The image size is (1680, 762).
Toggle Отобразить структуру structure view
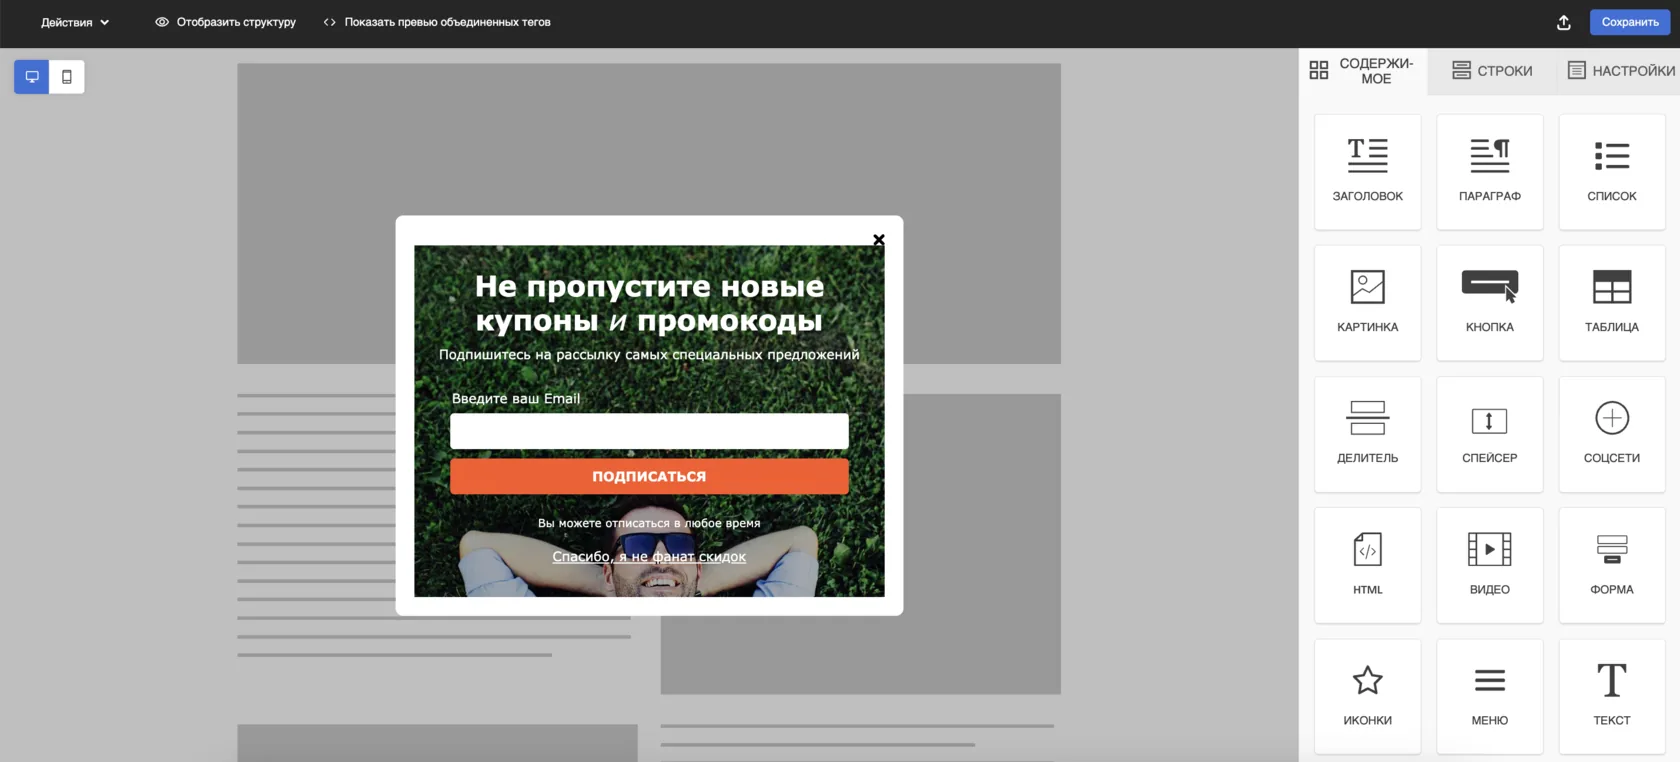point(226,22)
